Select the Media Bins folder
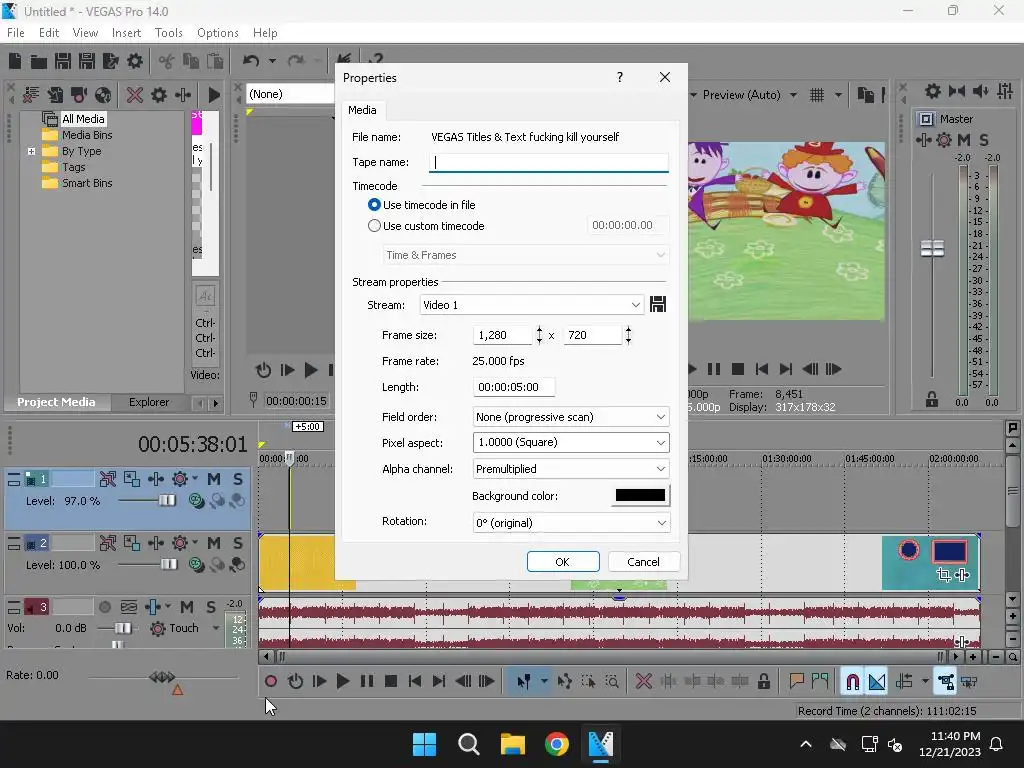Viewport: 1024px width, 768px height. coord(87,135)
